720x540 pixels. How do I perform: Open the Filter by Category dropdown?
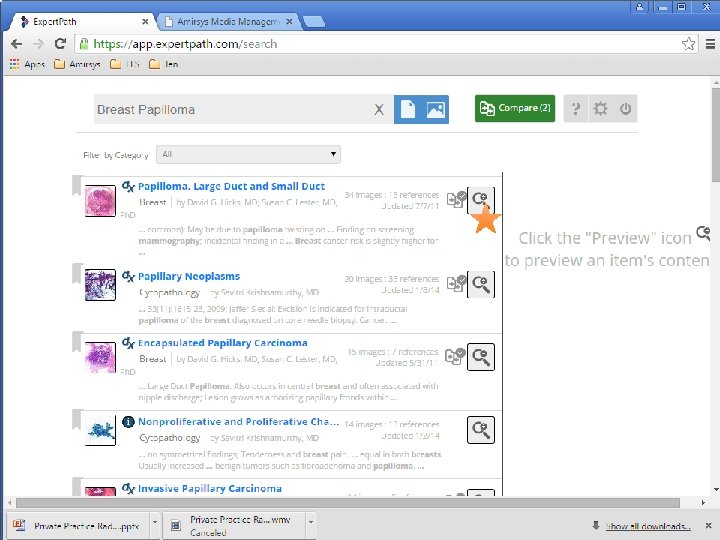click(x=248, y=154)
